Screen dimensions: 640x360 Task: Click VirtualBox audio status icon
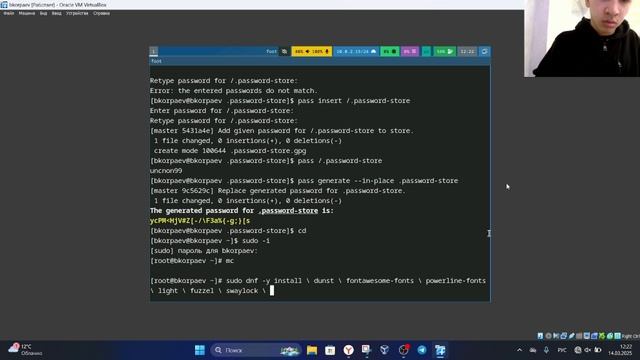pos(556,336)
